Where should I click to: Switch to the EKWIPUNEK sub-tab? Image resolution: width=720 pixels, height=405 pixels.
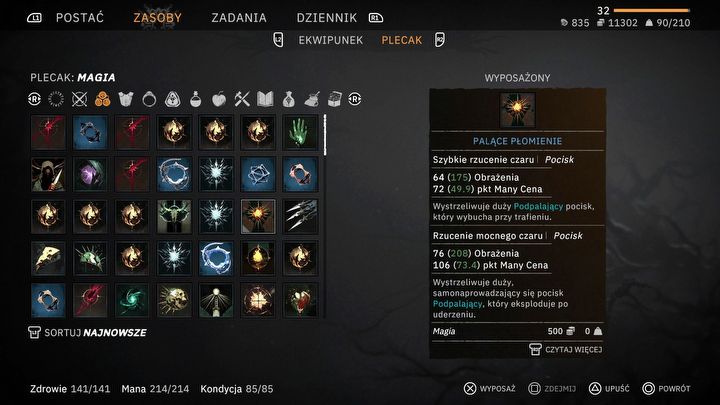(331, 40)
